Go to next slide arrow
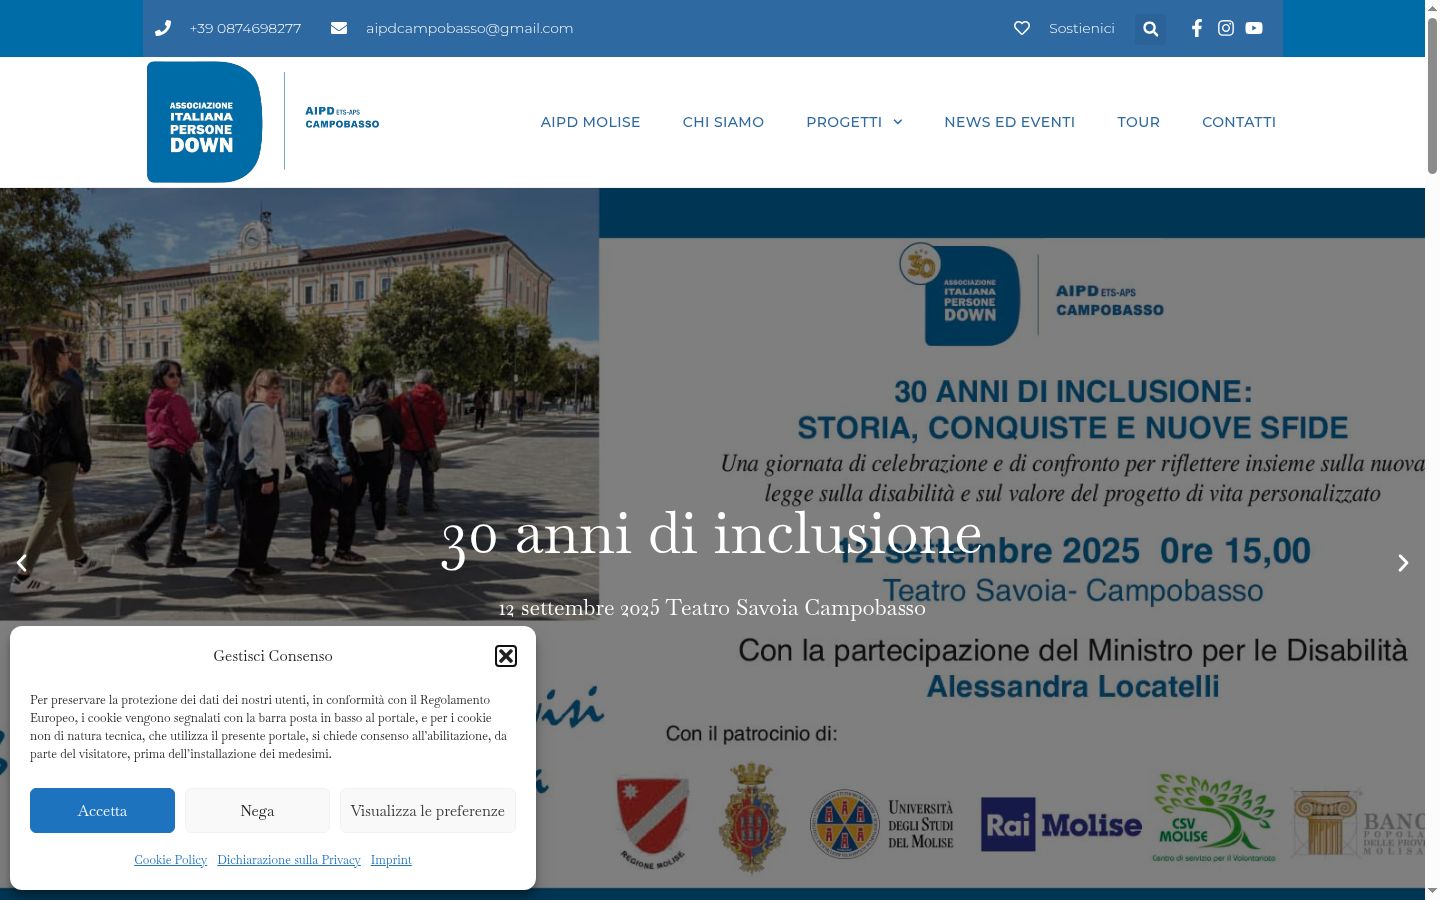The width and height of the screenshot is (1440, 900). tap(1403, 563)
